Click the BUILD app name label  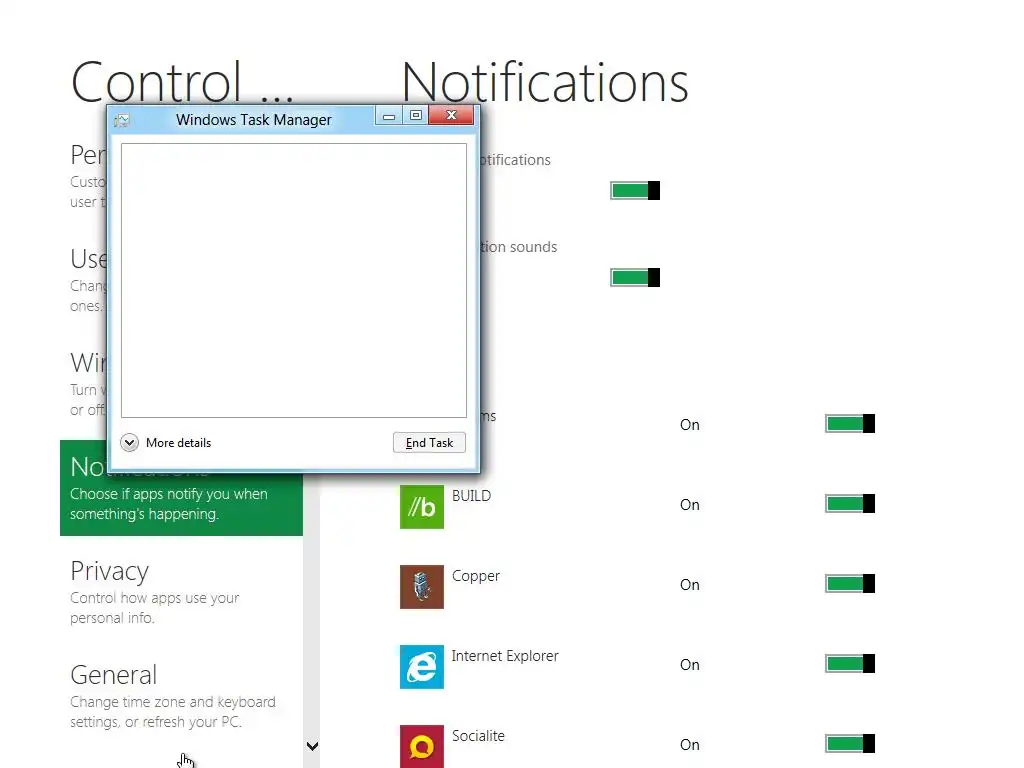click(x=472, y=496)
